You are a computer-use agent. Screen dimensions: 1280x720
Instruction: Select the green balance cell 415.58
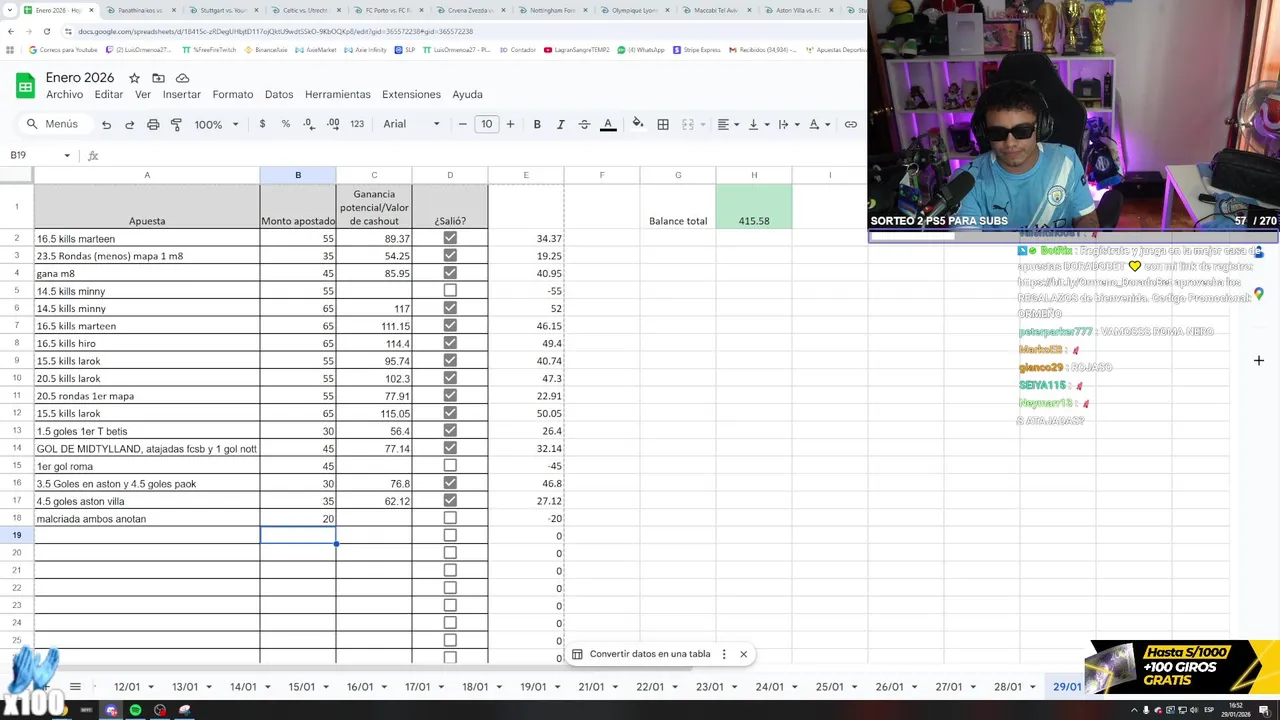click(754, 206)
